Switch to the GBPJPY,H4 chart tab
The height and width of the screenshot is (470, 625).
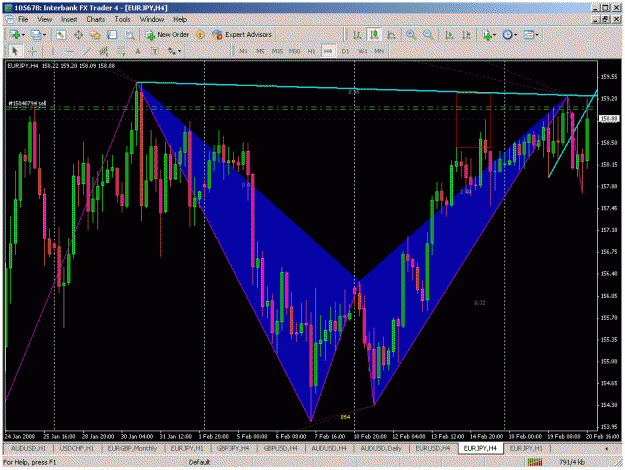click(233, 448)
